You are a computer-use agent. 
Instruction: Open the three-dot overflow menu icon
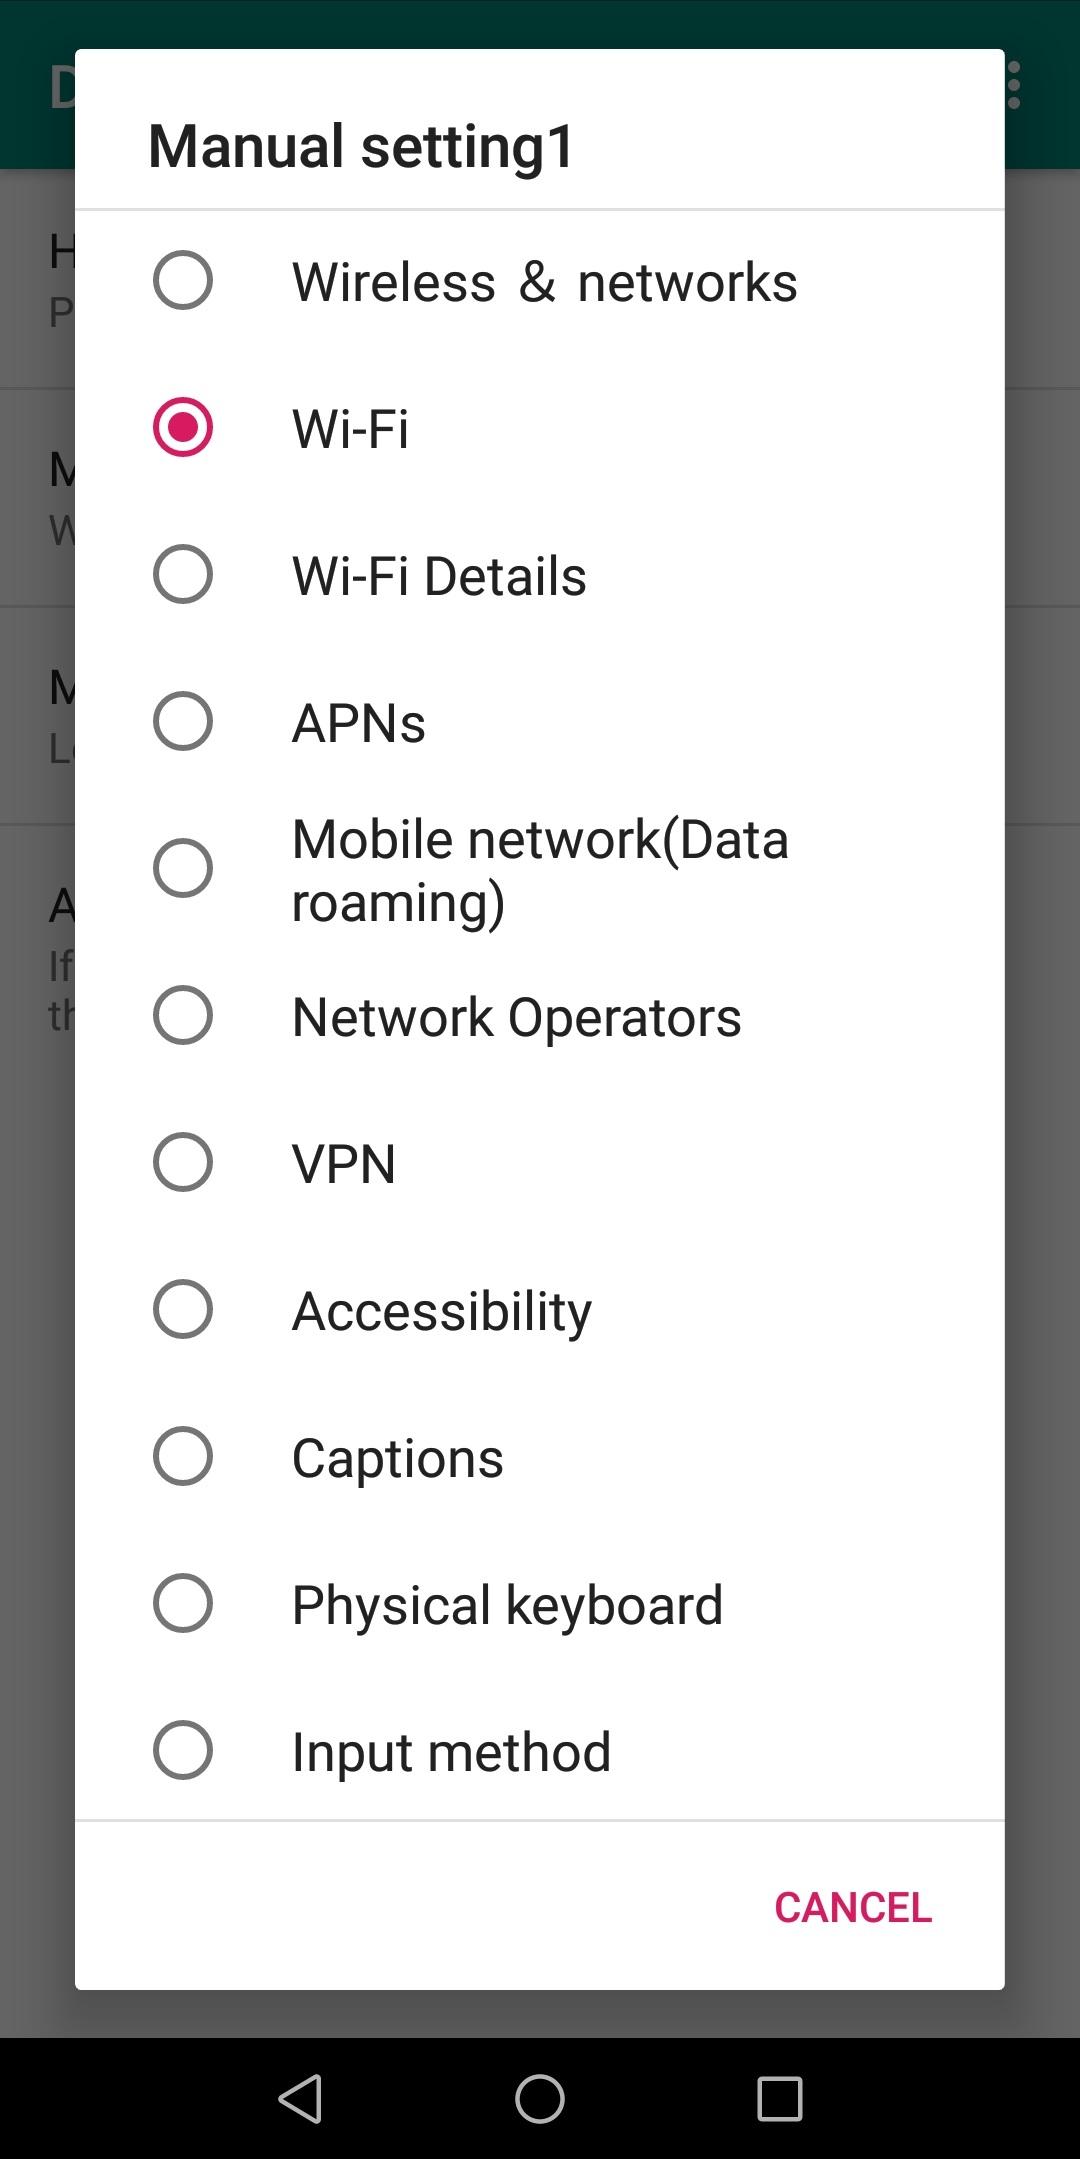point(1014,85)
